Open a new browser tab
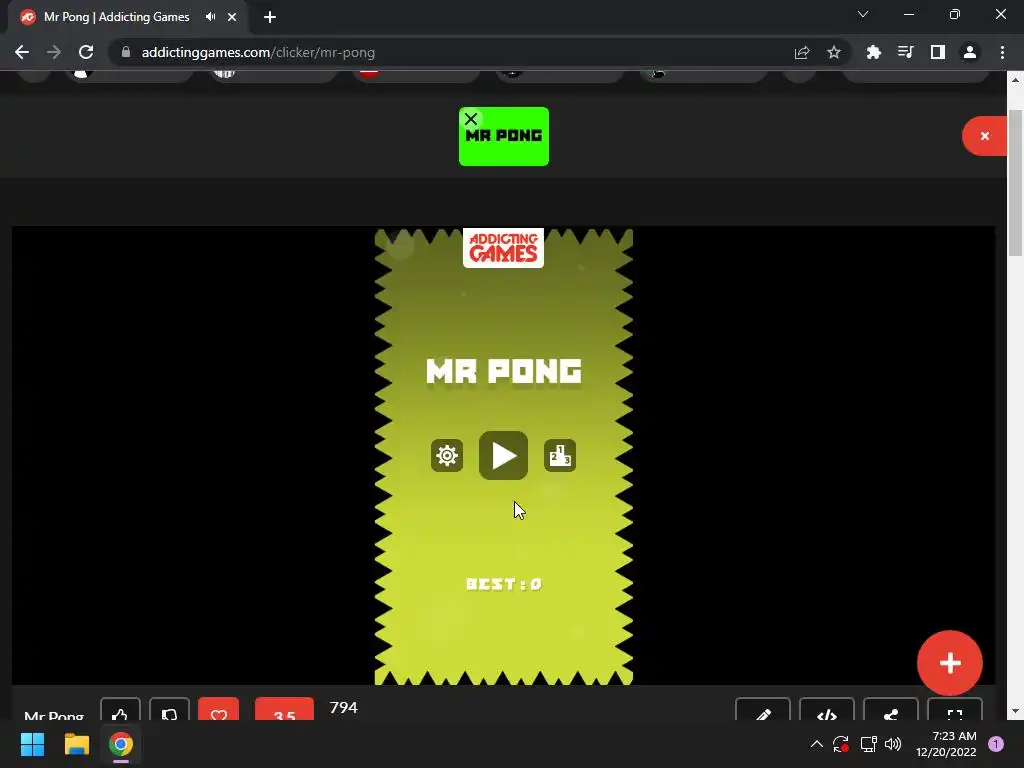 pos(270,17)
